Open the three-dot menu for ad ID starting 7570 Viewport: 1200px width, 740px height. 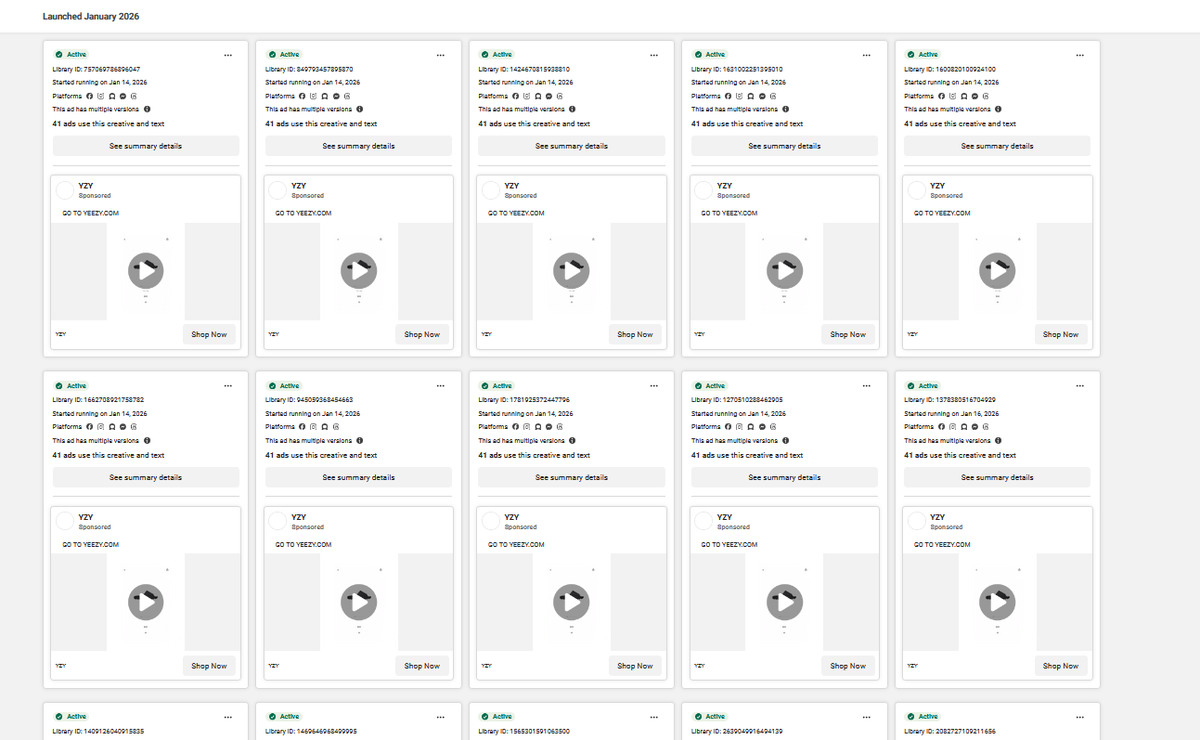228,55
